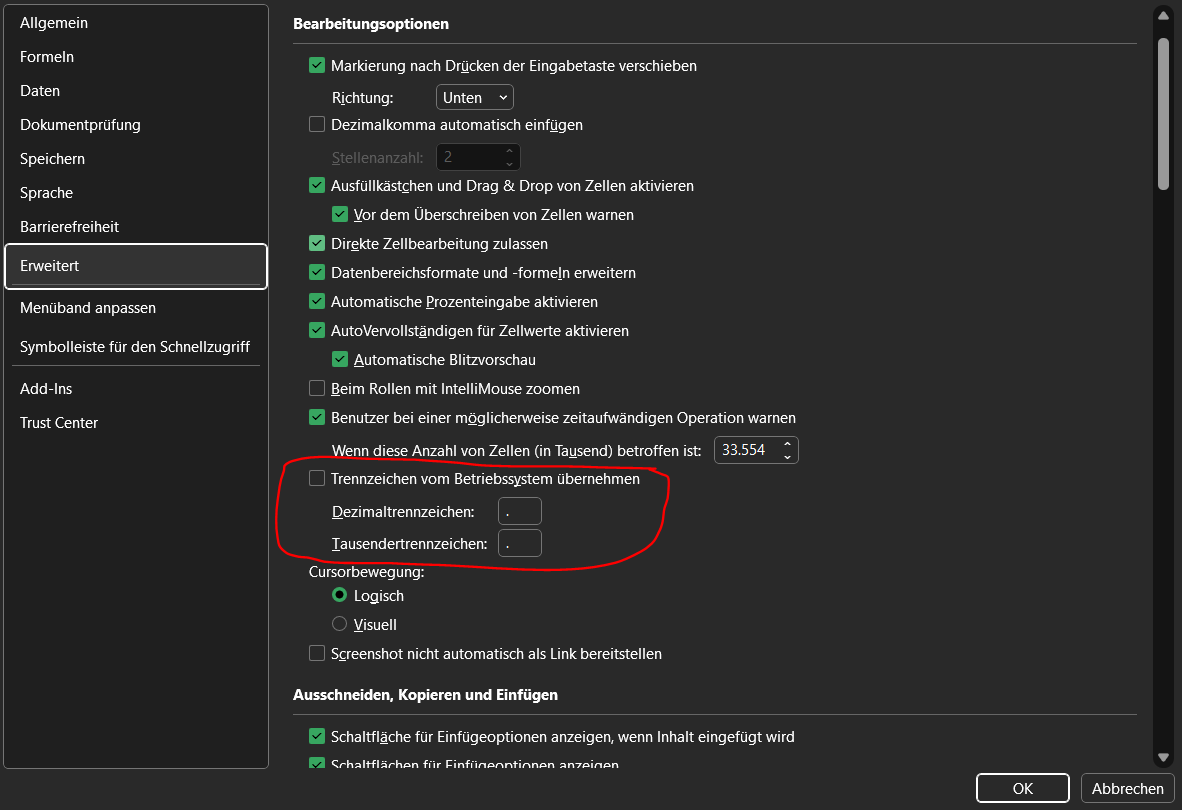The height and width of the screenshot is (810, 1182).
Task: Check Screenshot nicht automatisch als Link bereitstellen
Action: [x=317, y=653]
